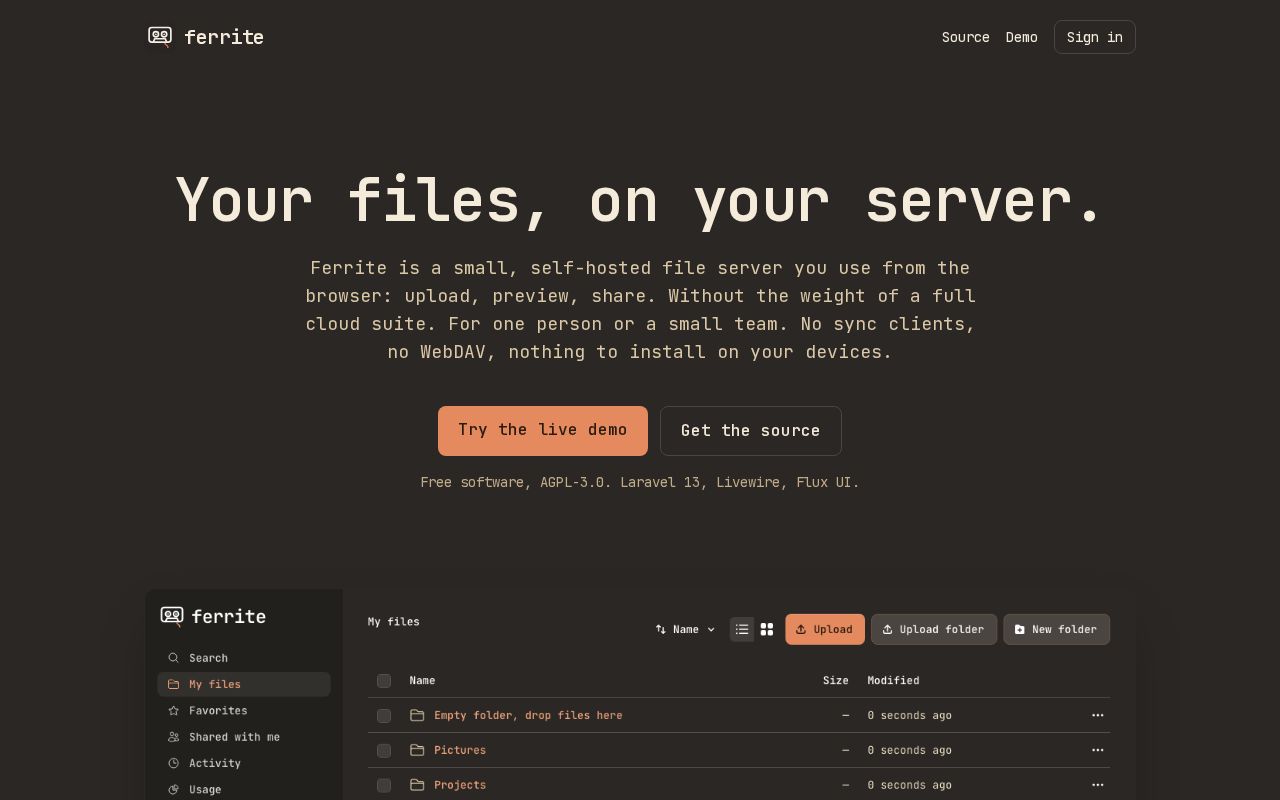1280x800 pixels.
Task: Click folder icon of Empty folder row
Action: 417,715
